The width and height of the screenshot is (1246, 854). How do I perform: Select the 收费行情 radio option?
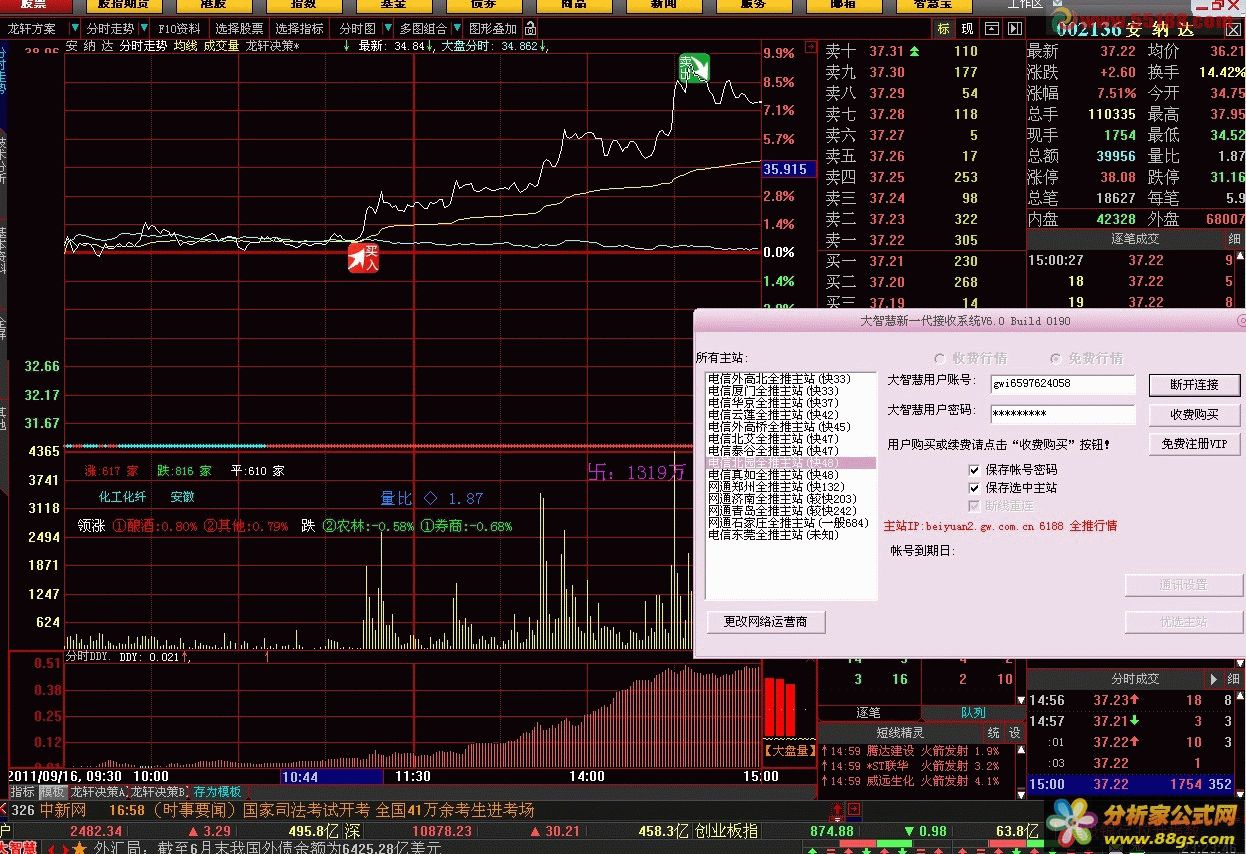(939, 358)
